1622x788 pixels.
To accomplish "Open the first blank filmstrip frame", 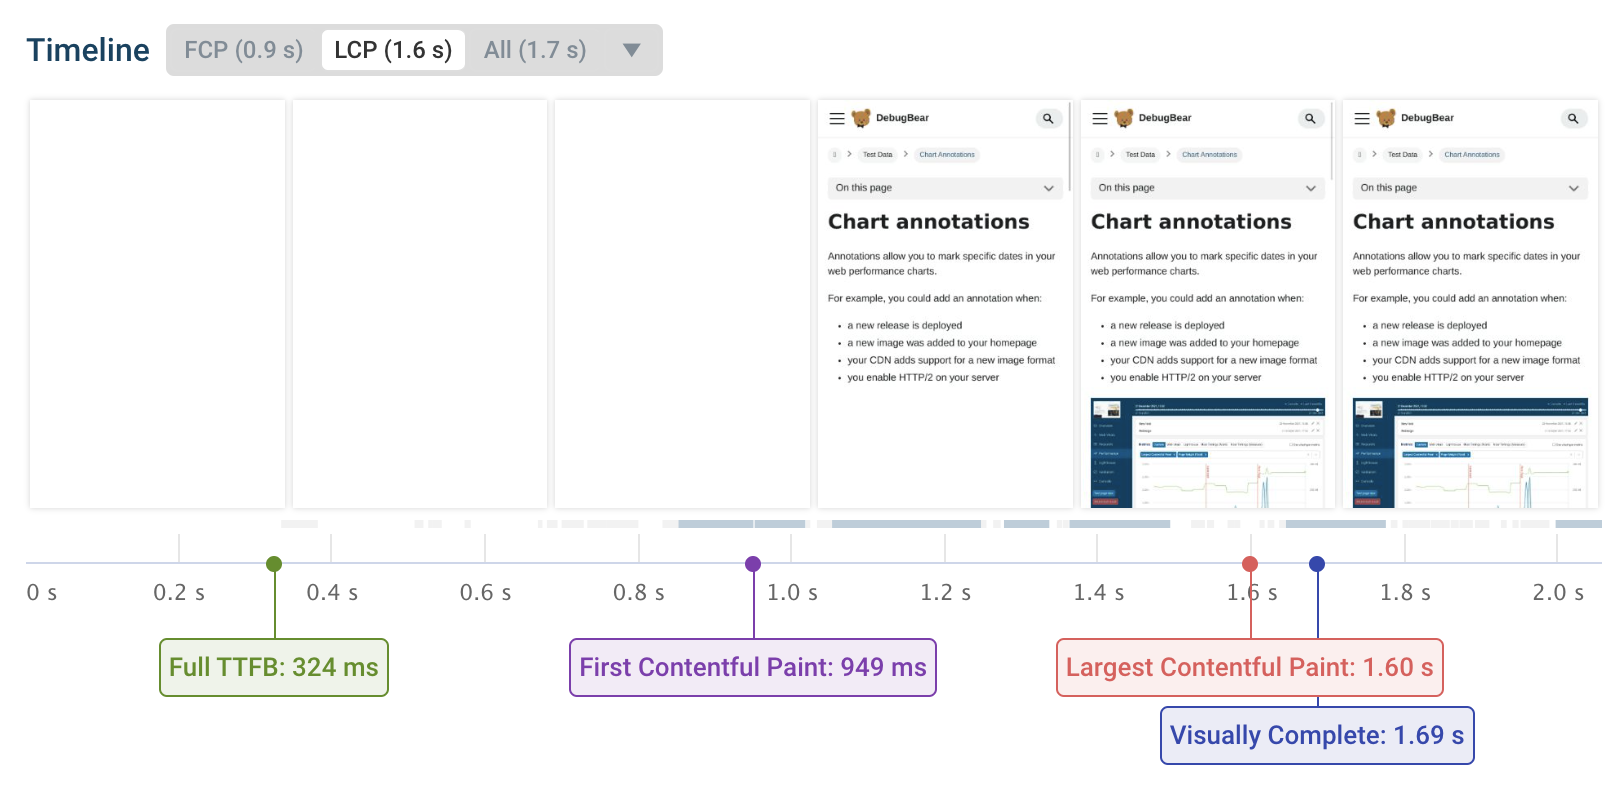I will coord(157,303).
